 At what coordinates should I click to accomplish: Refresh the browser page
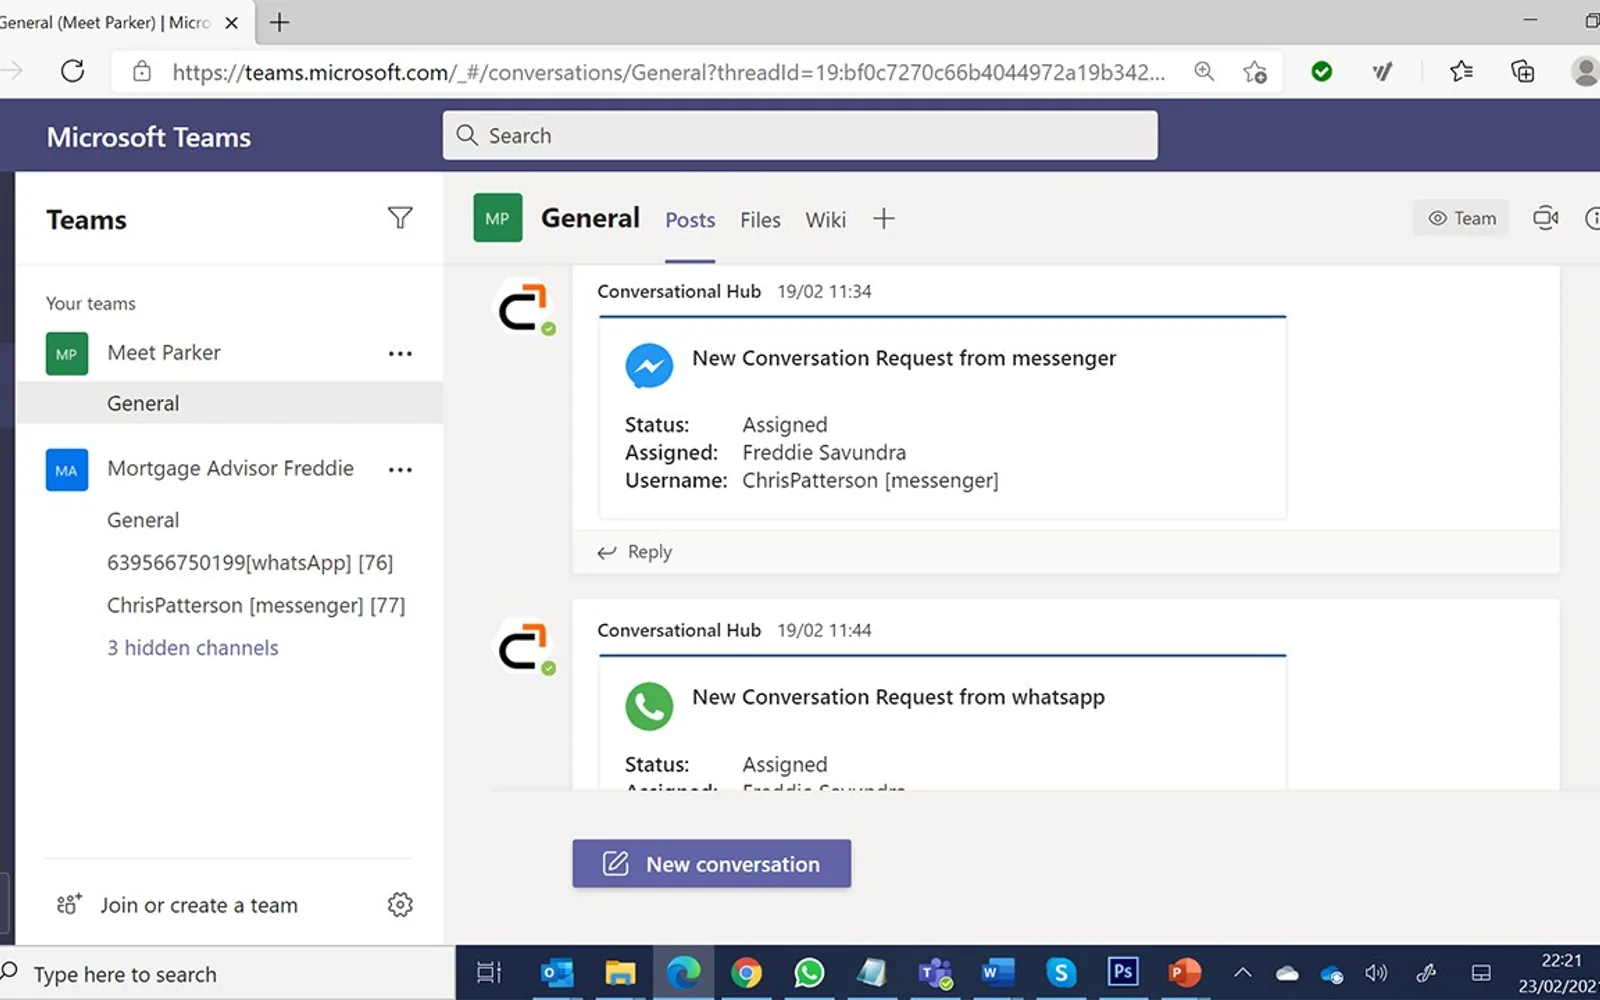pyautogui.click(x=72, y=71)
